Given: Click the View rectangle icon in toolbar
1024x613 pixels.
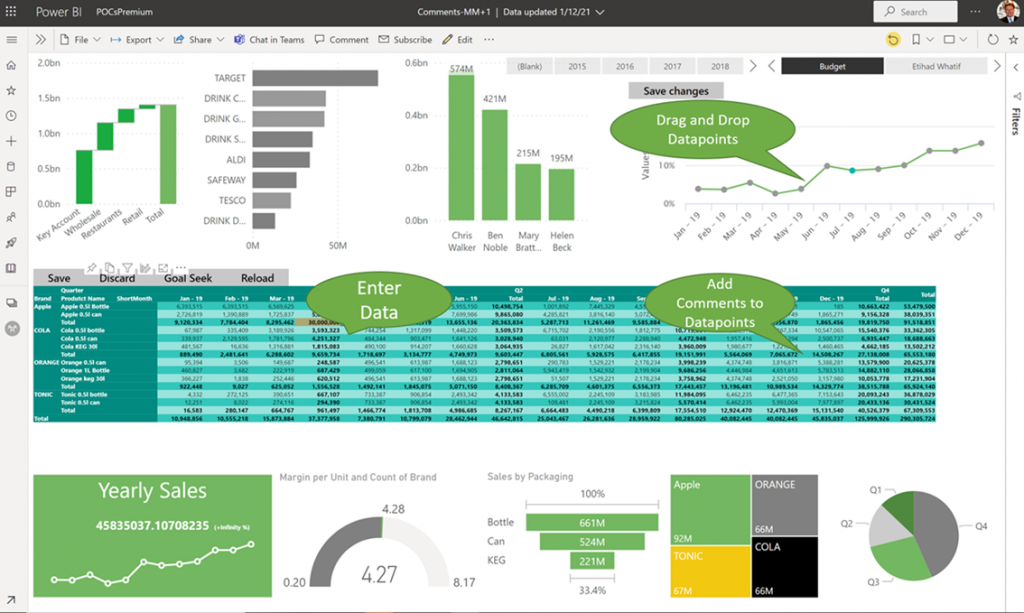Looking at the screenshot, I should tap(950, 40).
